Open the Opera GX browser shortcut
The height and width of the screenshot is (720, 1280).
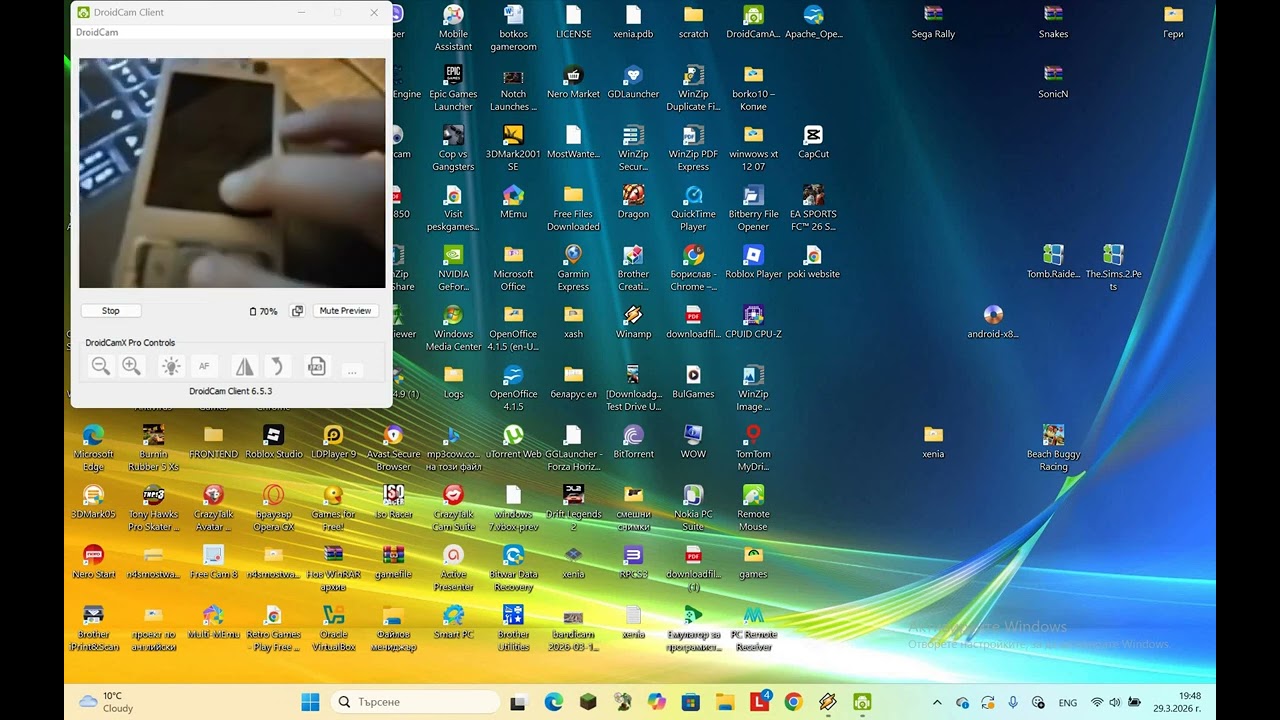tap(273, 508)
